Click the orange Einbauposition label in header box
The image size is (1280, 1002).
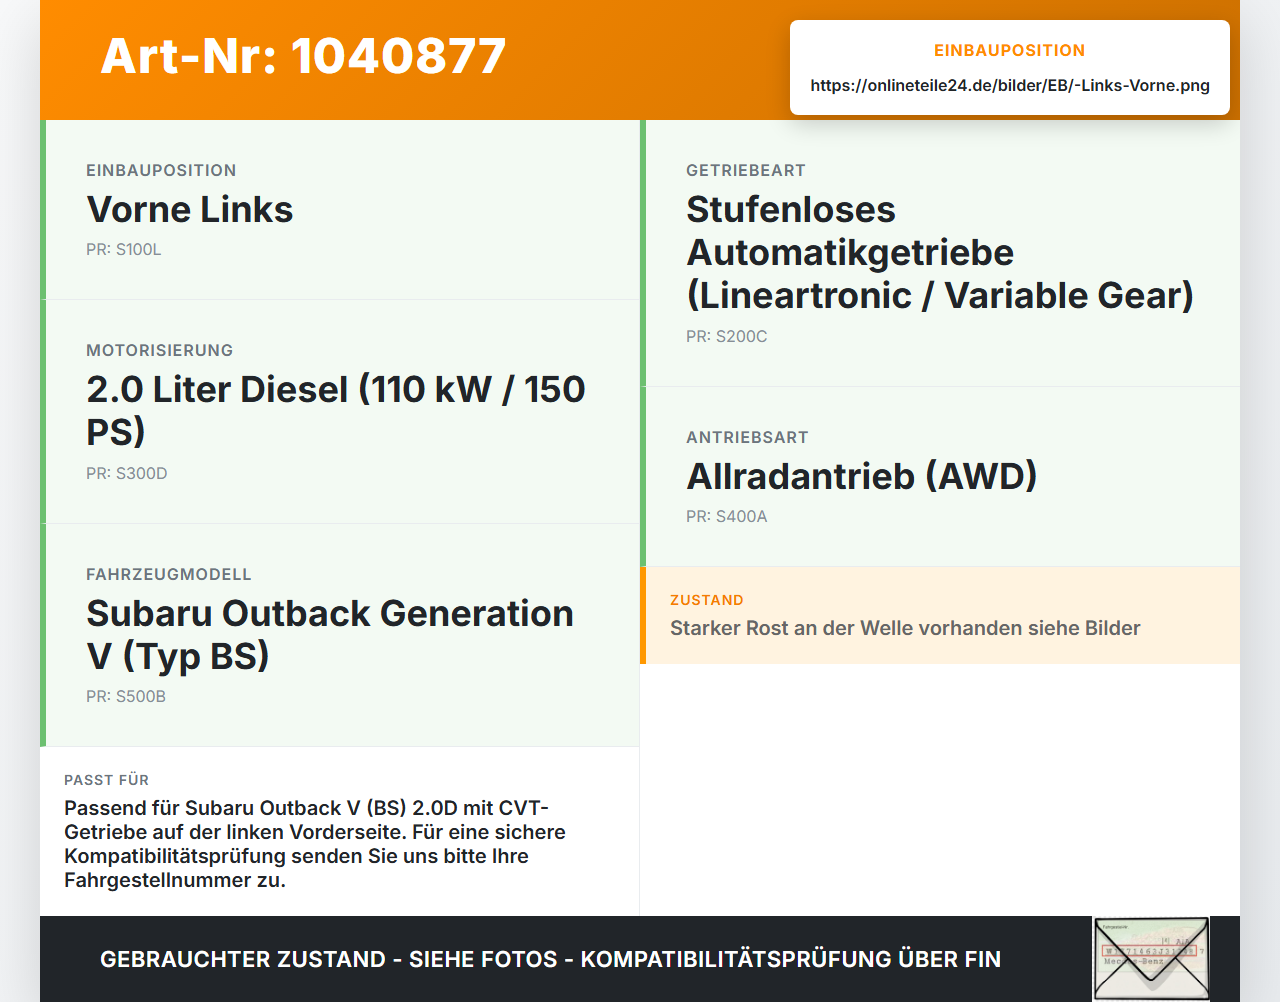(1010, 51)
